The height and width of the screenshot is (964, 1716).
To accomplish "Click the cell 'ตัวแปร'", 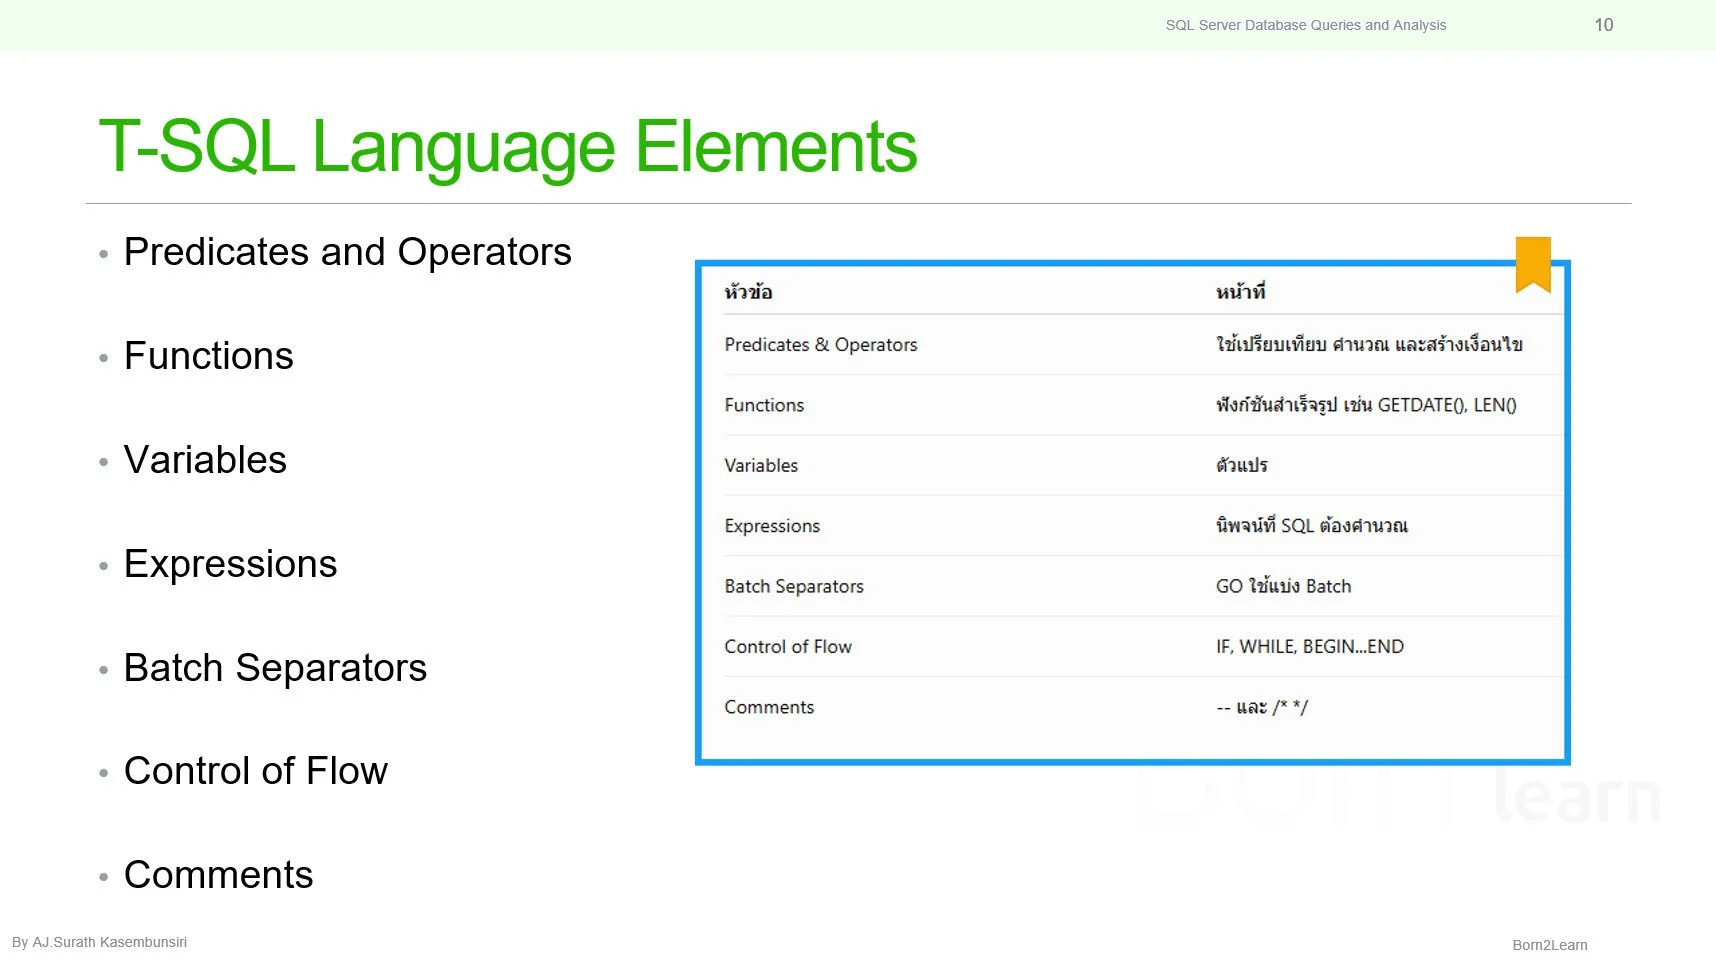I will (1241, 465).
